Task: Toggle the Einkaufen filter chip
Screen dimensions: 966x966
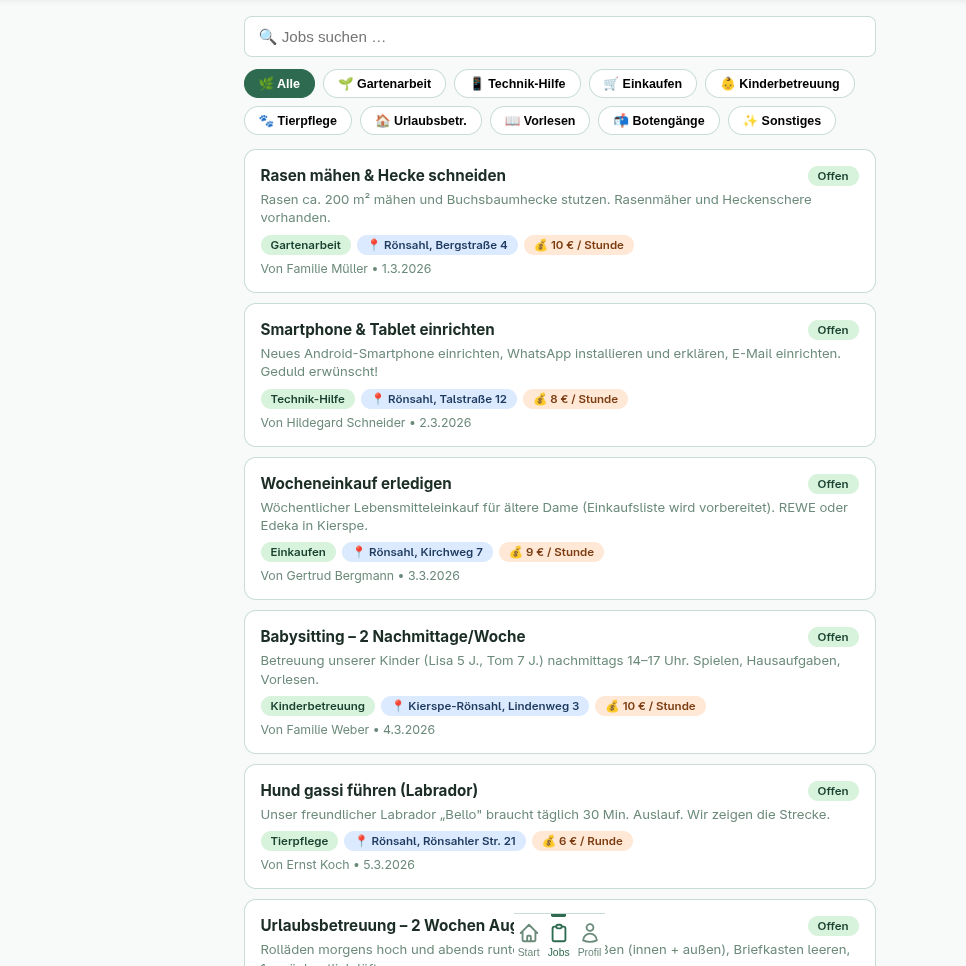Action: click(x=642, y=84)
